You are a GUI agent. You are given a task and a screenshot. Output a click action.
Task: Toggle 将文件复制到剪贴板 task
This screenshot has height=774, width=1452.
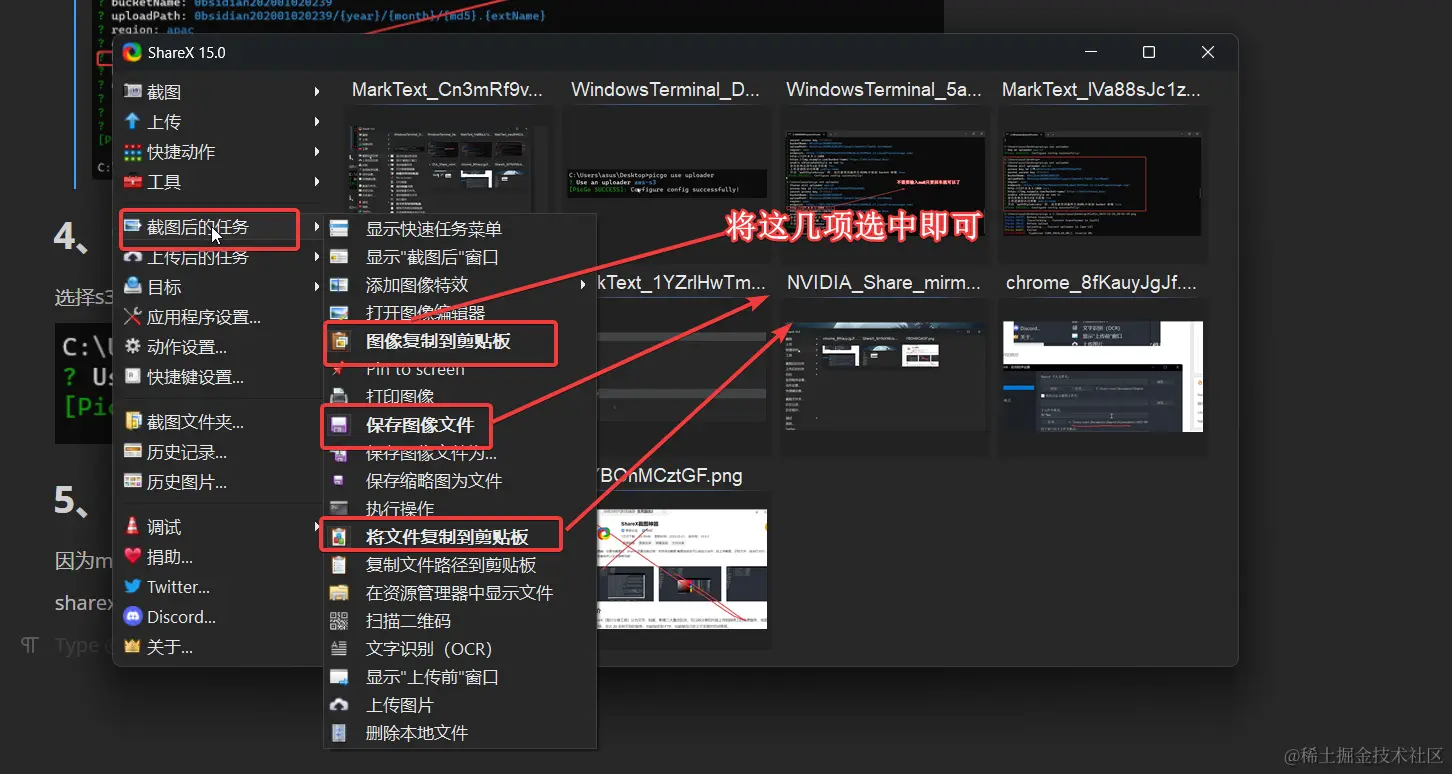pos(460,537)
